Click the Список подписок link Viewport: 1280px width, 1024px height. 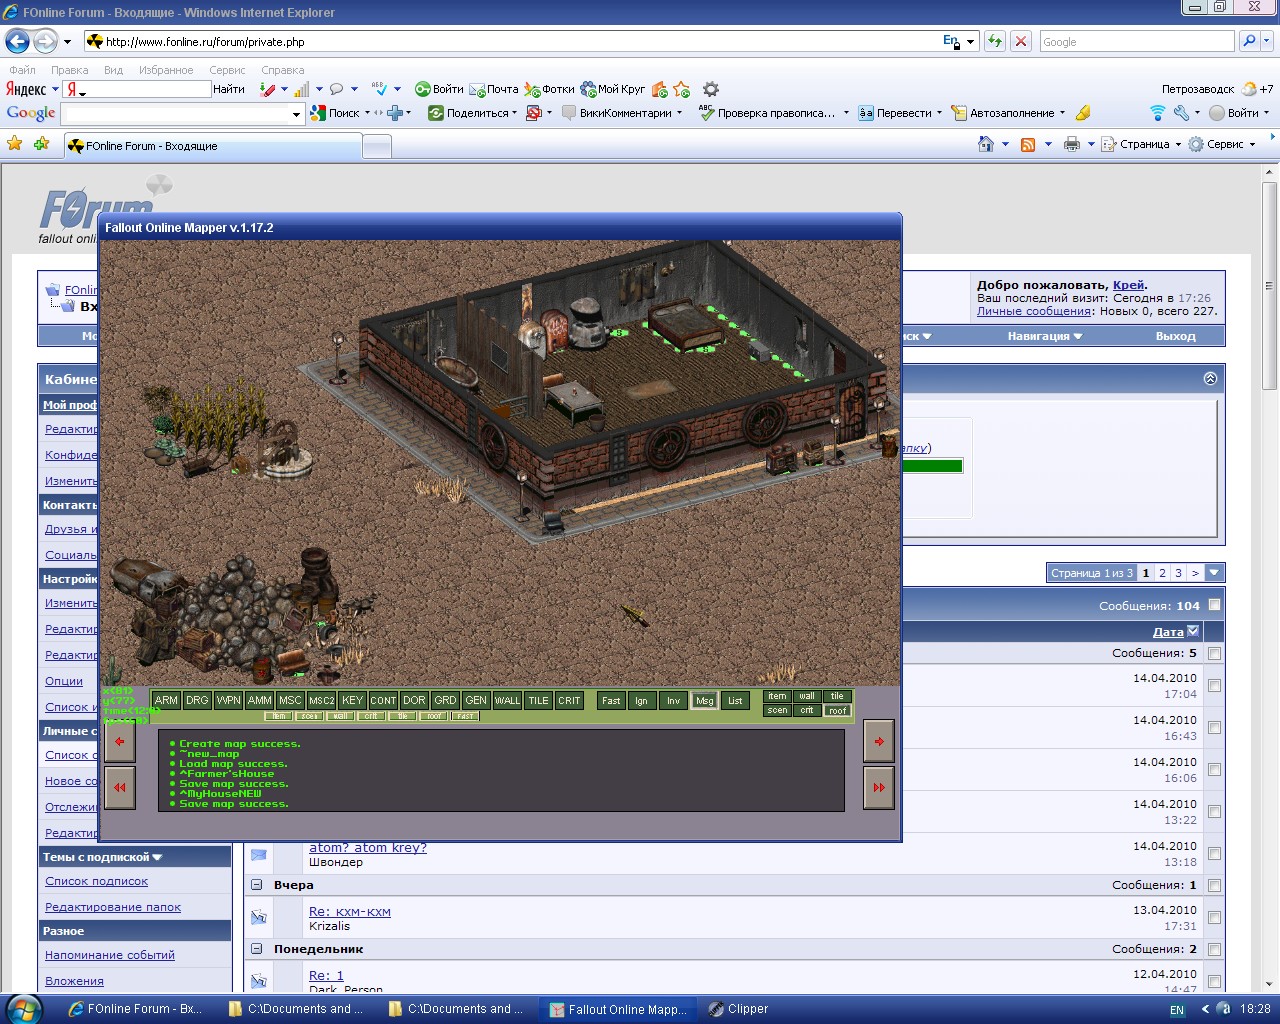coord(96,881)
